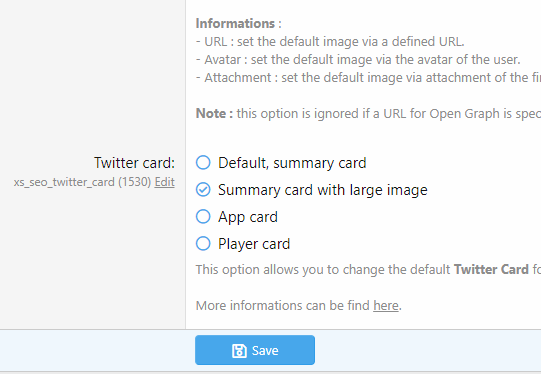Click the bold 'Twitter Card' in the description
Image resolution: width=541 pixels, height=374 pixels.
coord(491,269)
